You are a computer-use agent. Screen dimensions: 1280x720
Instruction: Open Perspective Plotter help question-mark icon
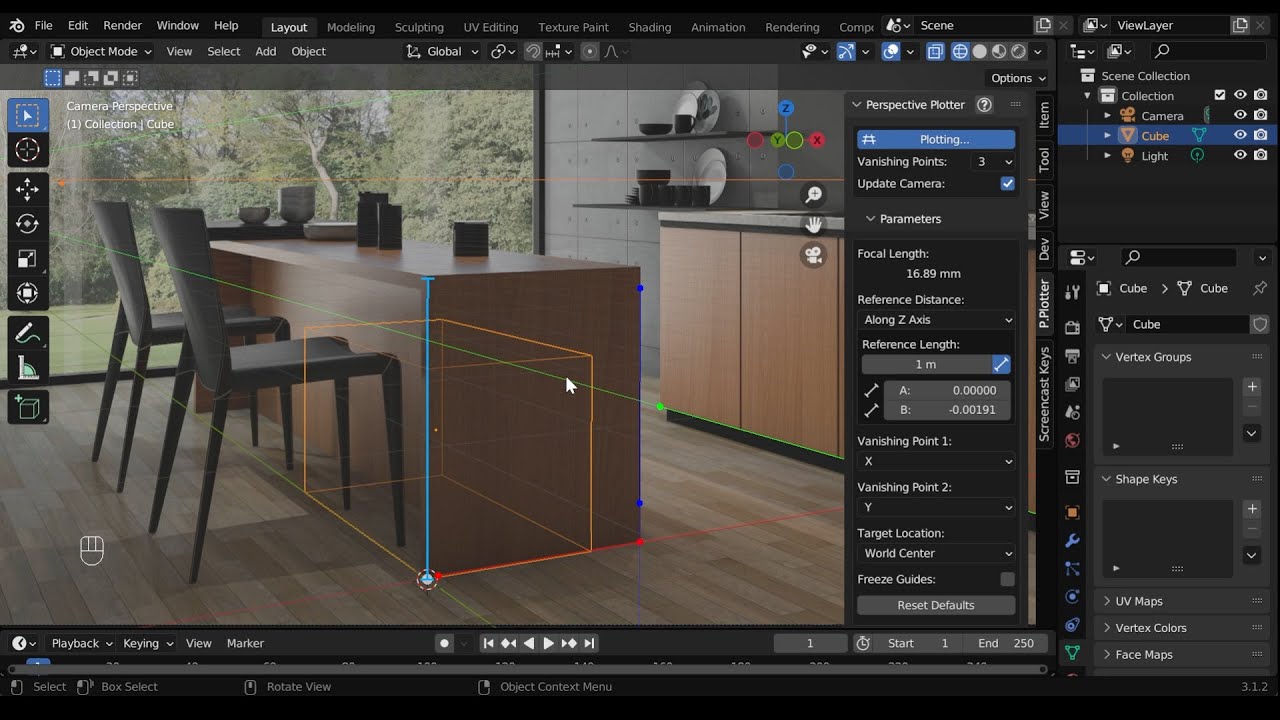click(984, 104)
